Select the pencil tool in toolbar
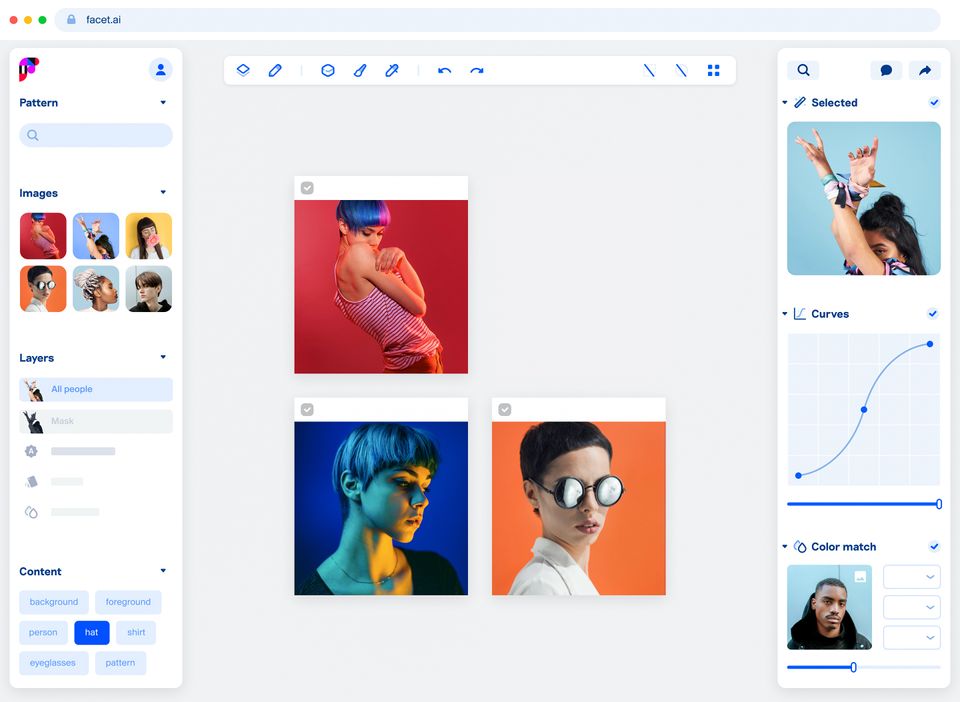Screen dimensions: 960x702 click(275, 70)
